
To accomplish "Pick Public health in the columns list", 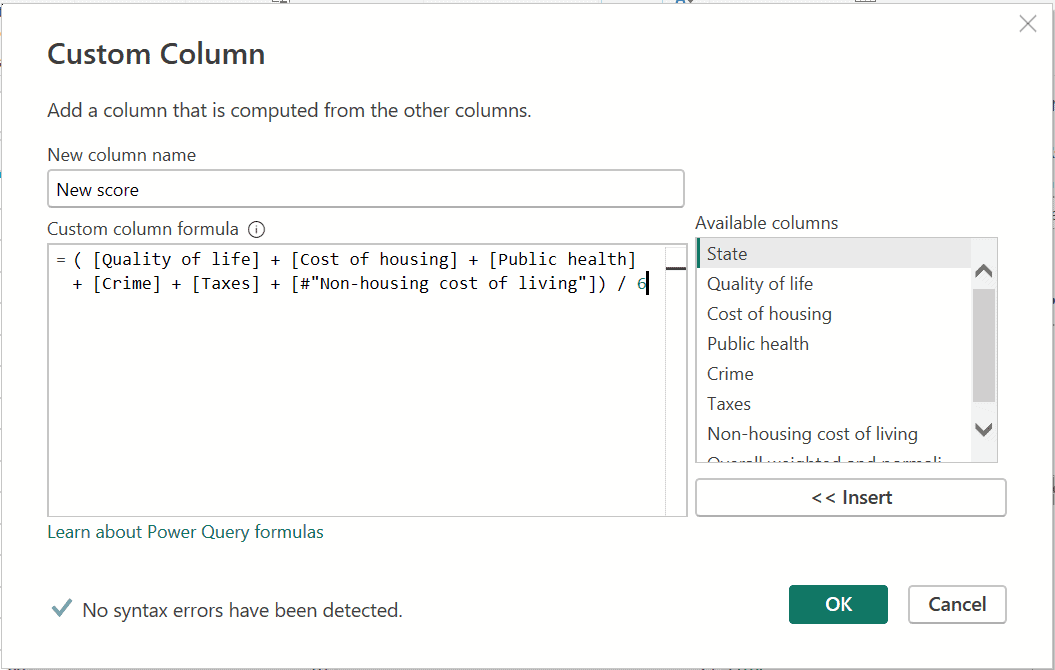I will tap(758, 344).
